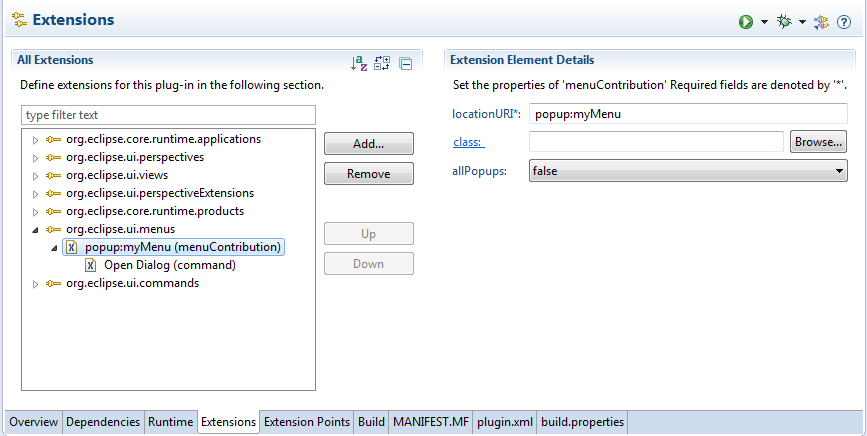Click the popup:myMenu element icon
Image resolution: width=867 pixels, height=436 pixels.
click(x=71, y=247)
